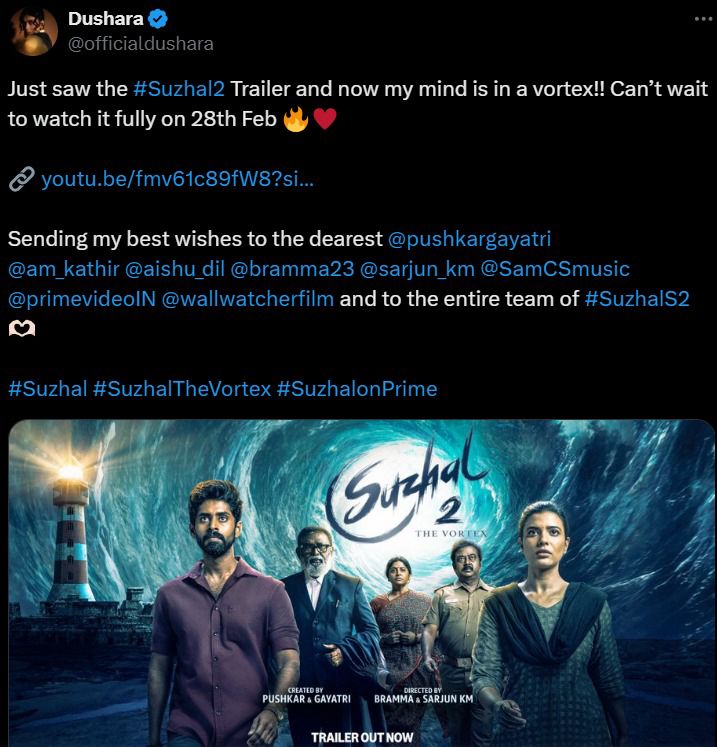
Task: Visit the @am_kathir profile mention
Action: [x=63, y=269]
